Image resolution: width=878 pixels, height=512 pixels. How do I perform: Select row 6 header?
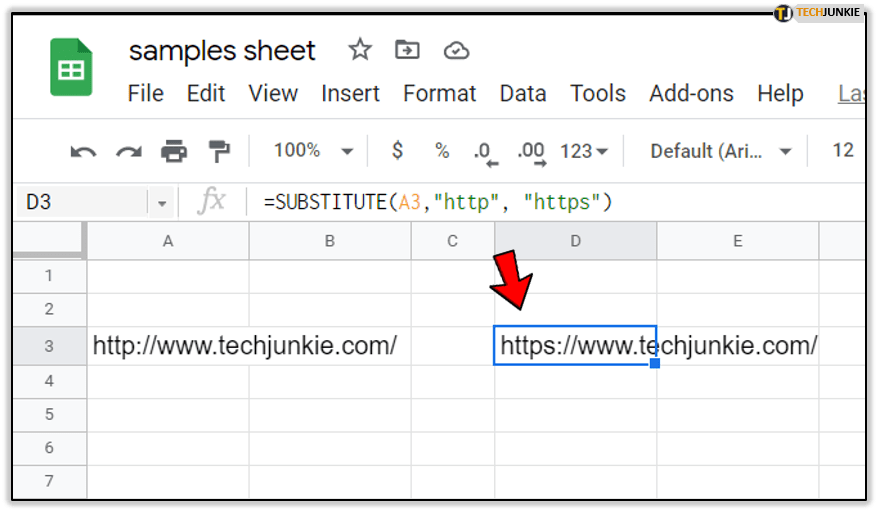(49, 448)
